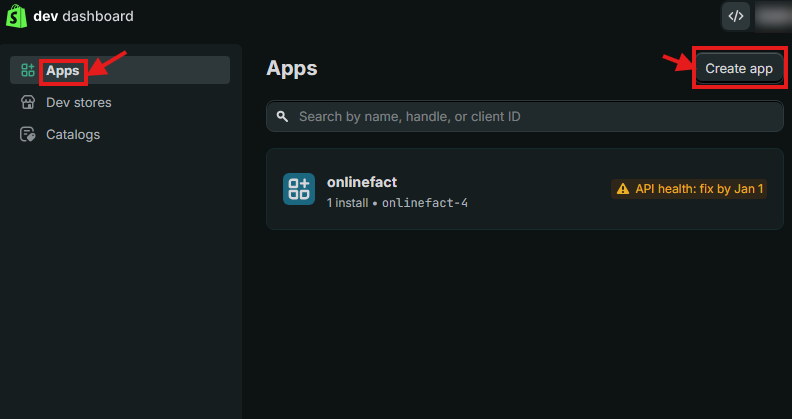Click the dev dashboard title text
Viewport: 792px width, 419px height.
83,16
